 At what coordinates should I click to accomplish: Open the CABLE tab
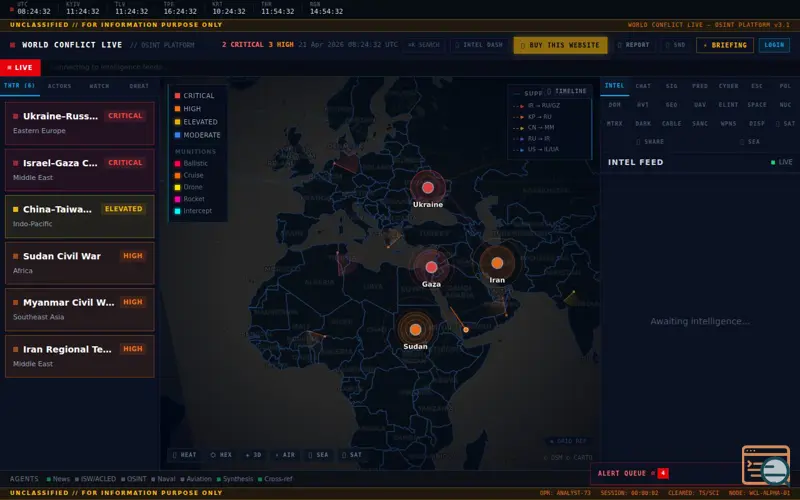click(671, 124)
